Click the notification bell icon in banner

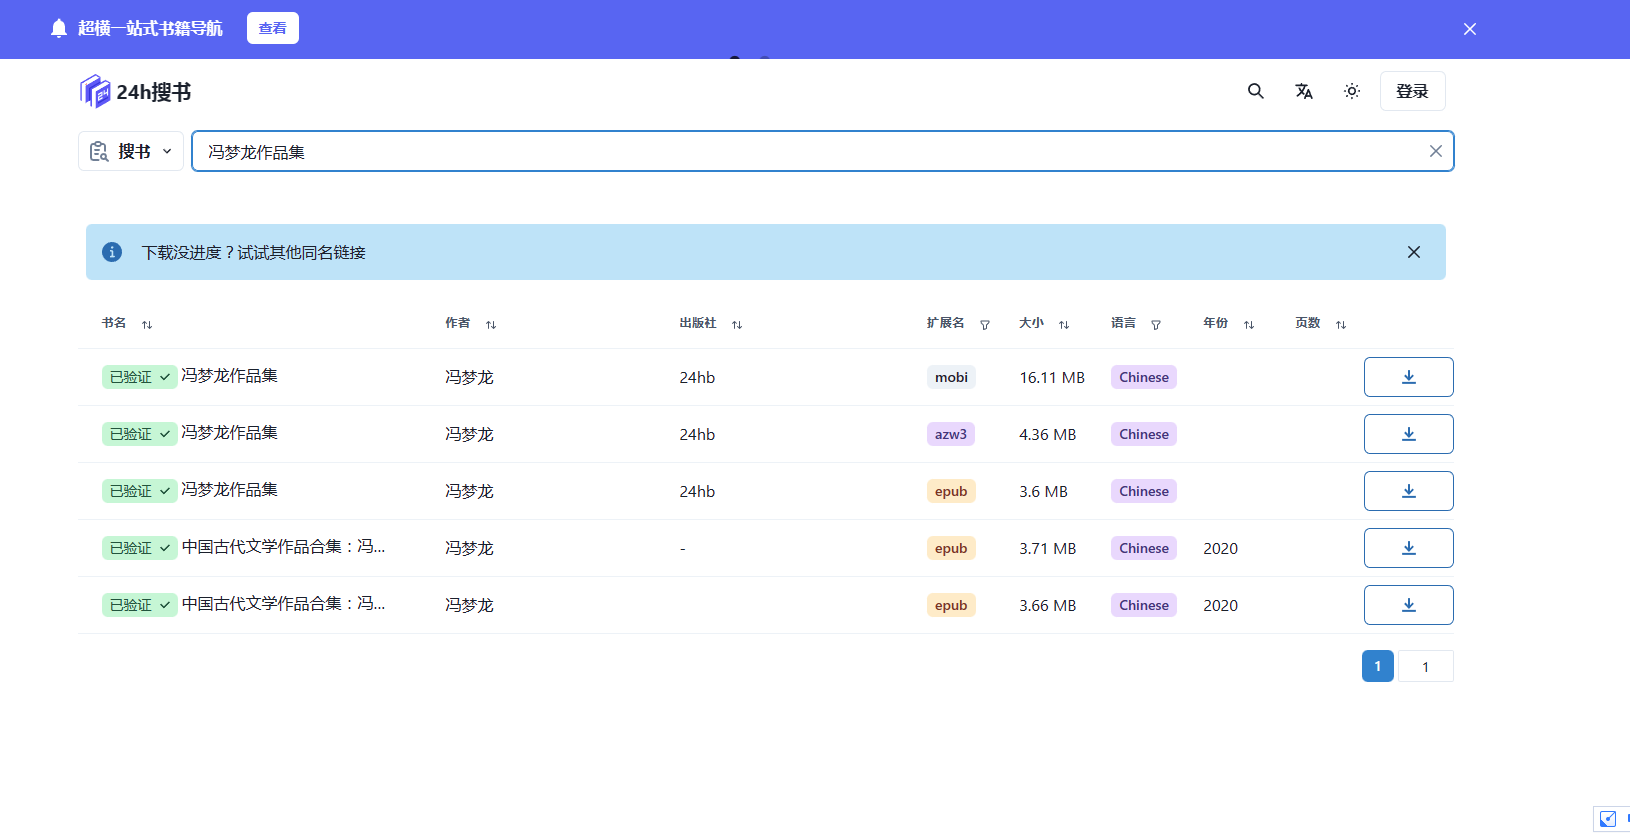59,28
